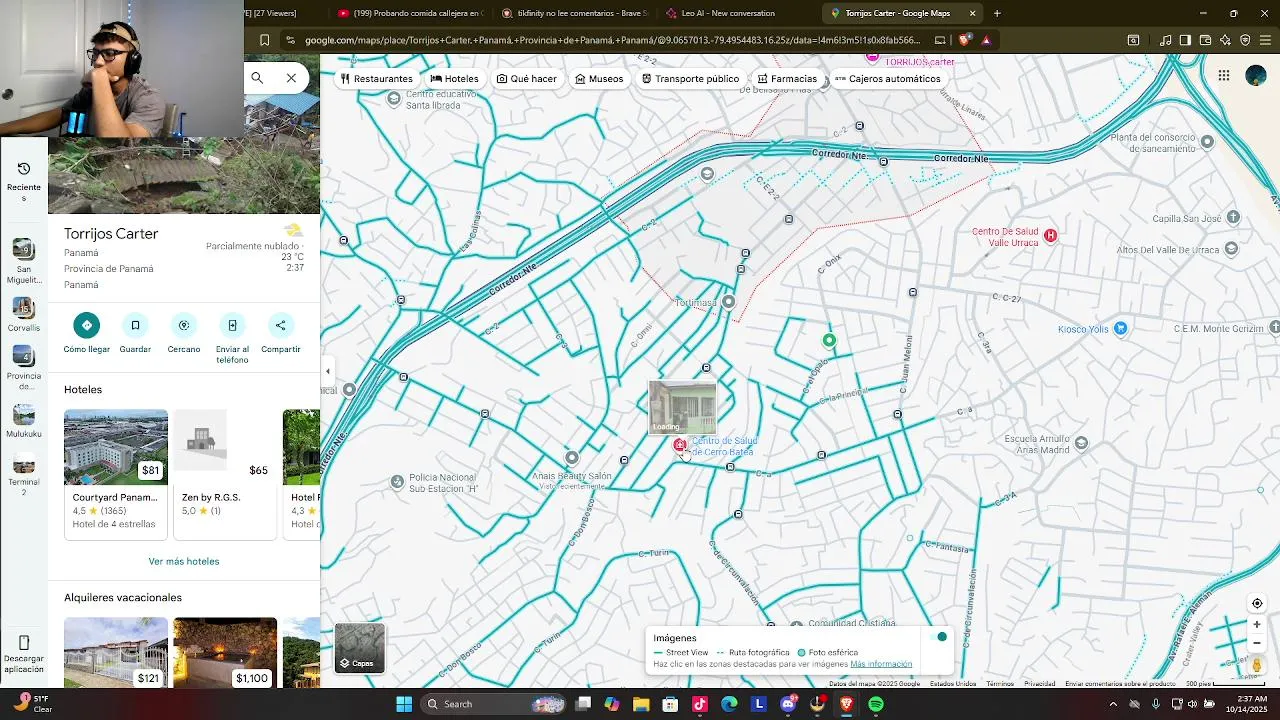Screen dimensions: 1280x720
Task: Zoom out with the minus button
Action: pos(1257,643)
